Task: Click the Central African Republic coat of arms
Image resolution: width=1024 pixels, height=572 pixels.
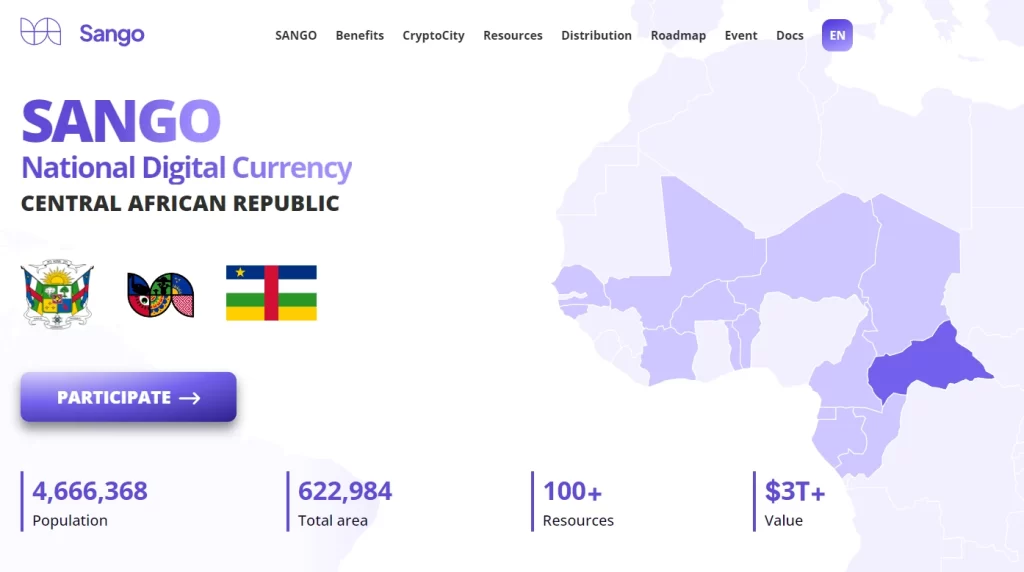Action: pos(57,293)
